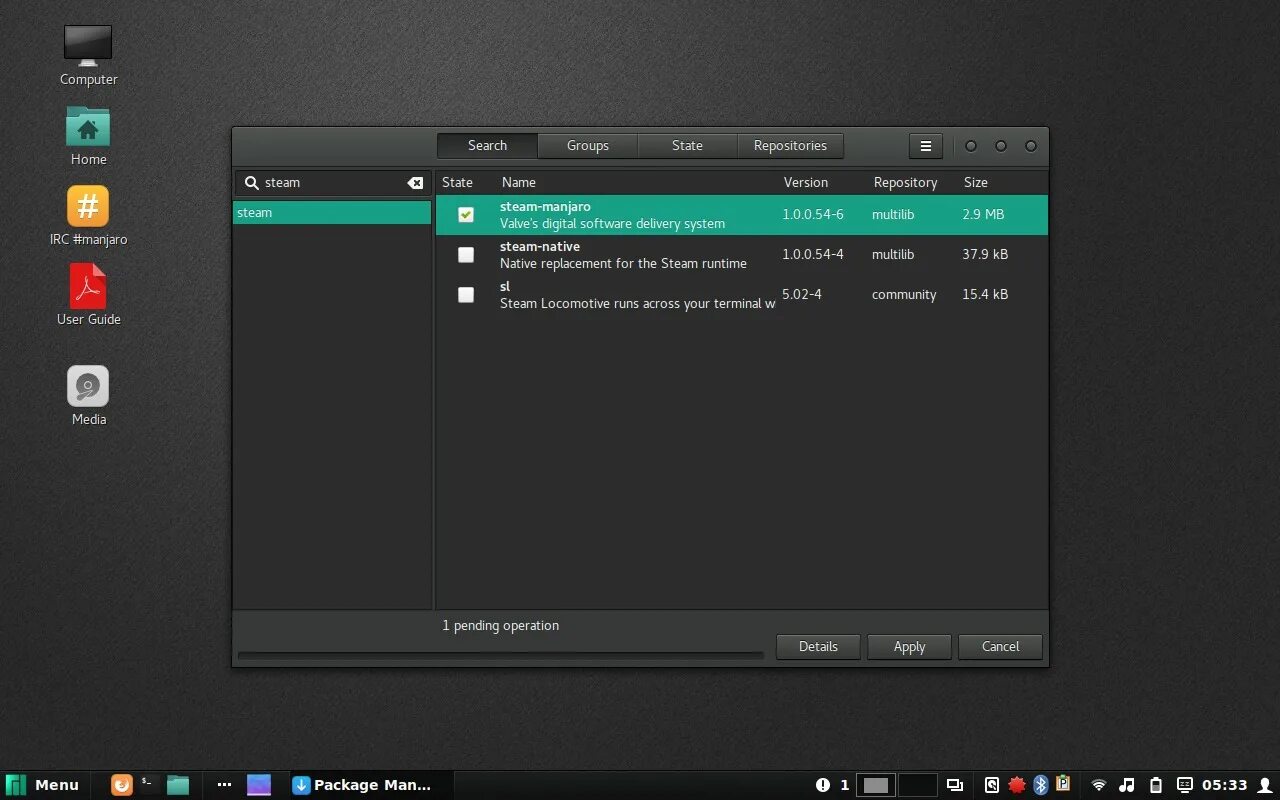The height and width of the screenshot is (800, 1280).
Task: Select the steam-native package name
Action: pyautogui.click(x=540, y=247)
